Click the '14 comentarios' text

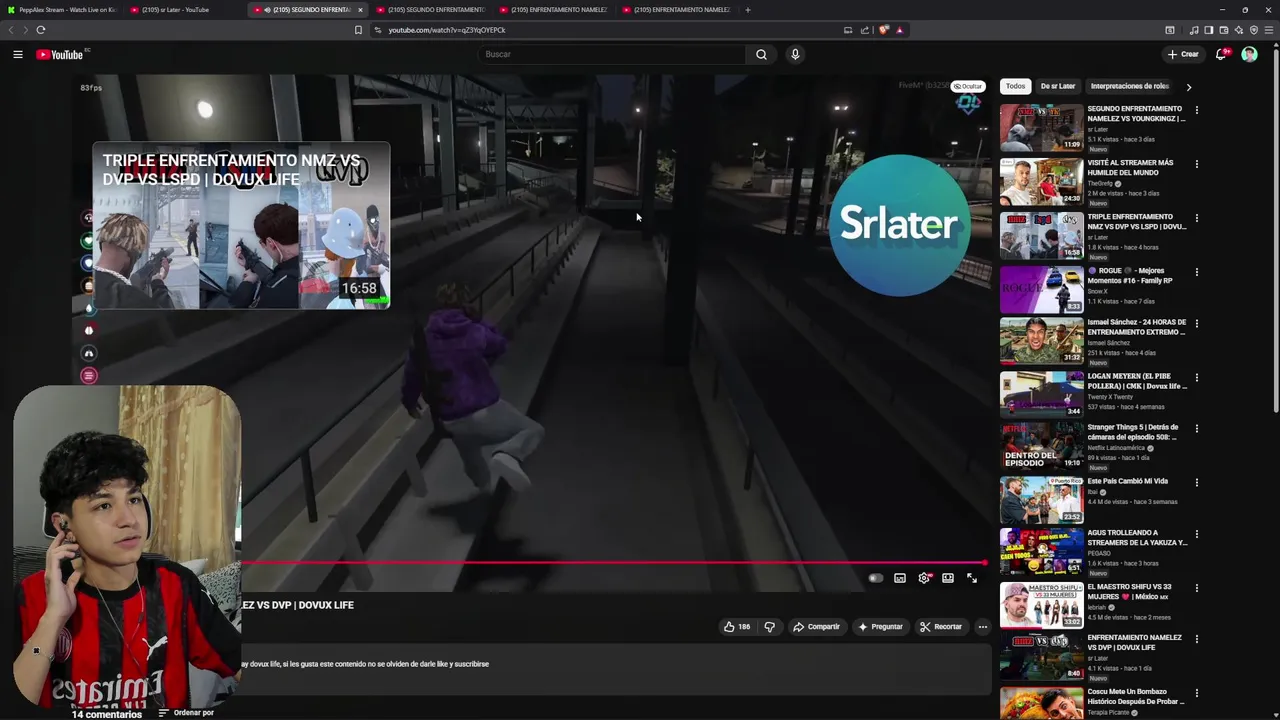[x=107, y=714]
